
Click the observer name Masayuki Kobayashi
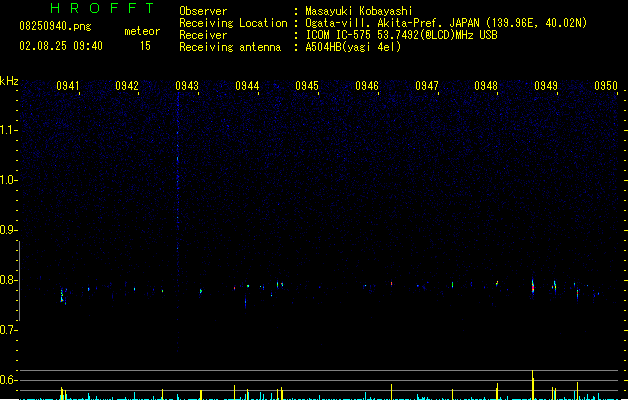coord(359,11)
